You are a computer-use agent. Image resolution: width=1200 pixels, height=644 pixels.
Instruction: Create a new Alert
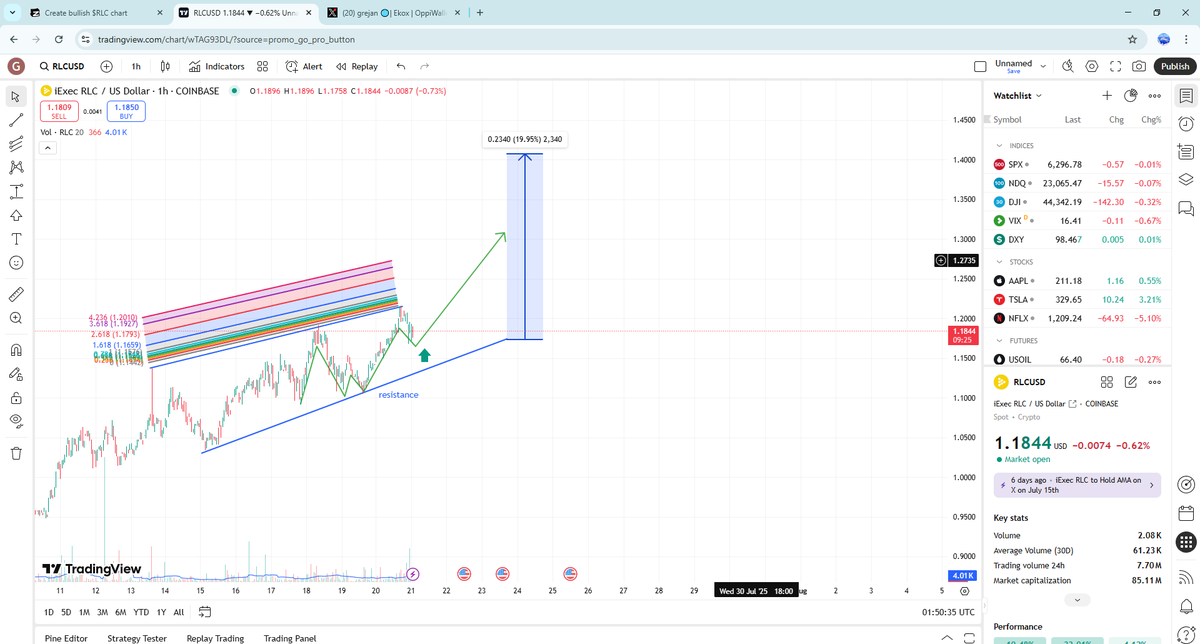304,66
